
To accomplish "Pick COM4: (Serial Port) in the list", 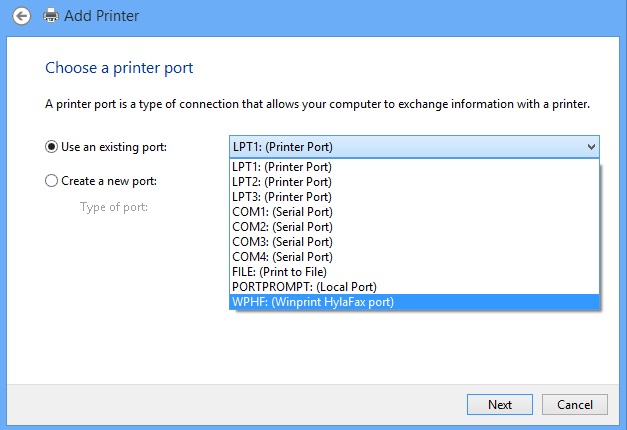I will 414,257.
